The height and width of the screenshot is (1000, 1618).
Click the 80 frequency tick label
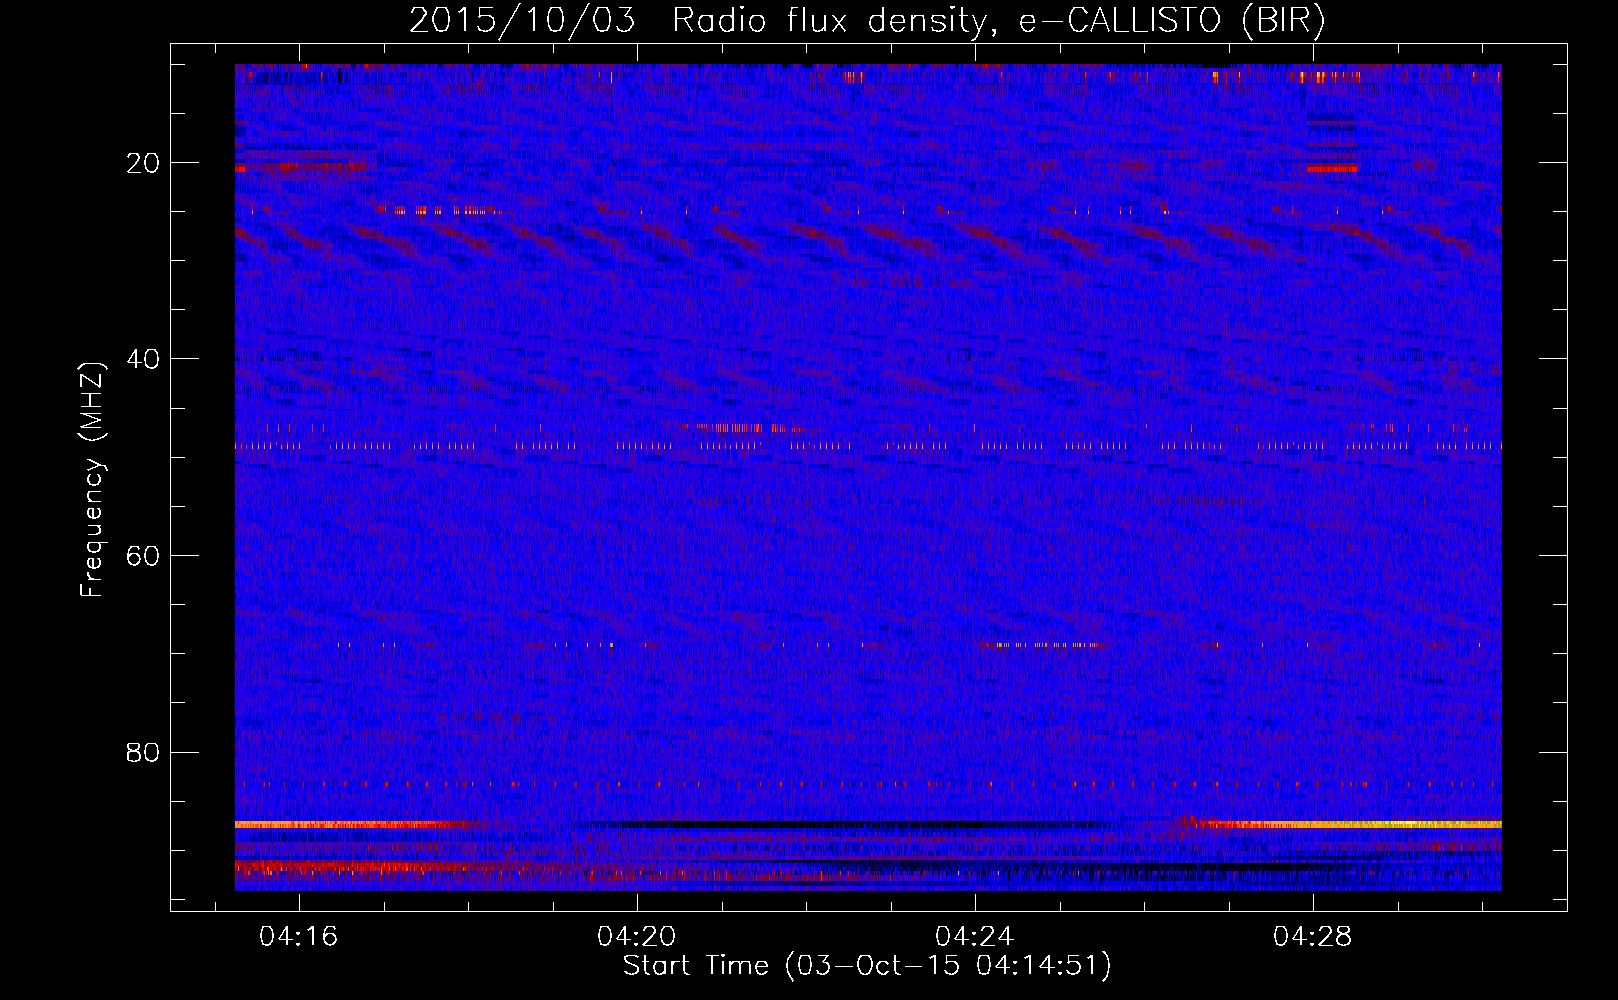point(143,752)
